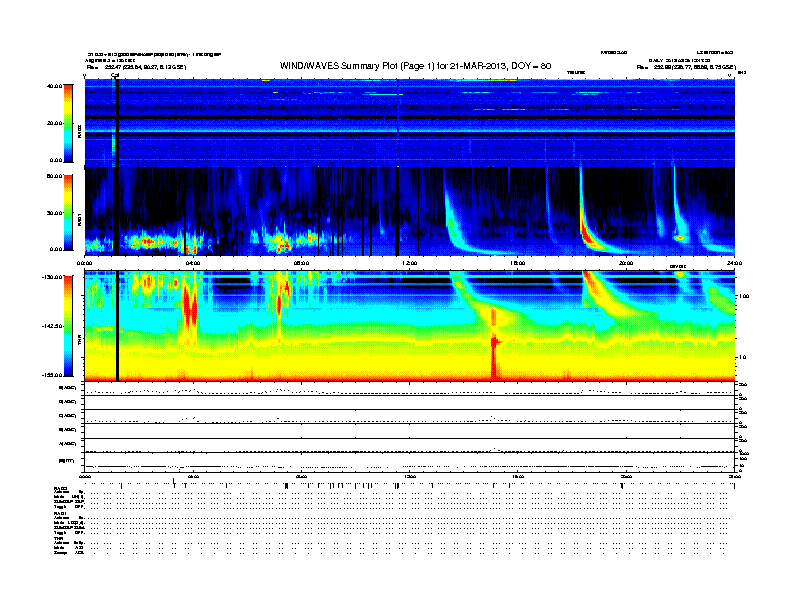Viewport: 792px width, 612px height.
Task: Click the radio burst near 13:30 in RAD1
Action: pyautogui.click(x=451, y=225)
